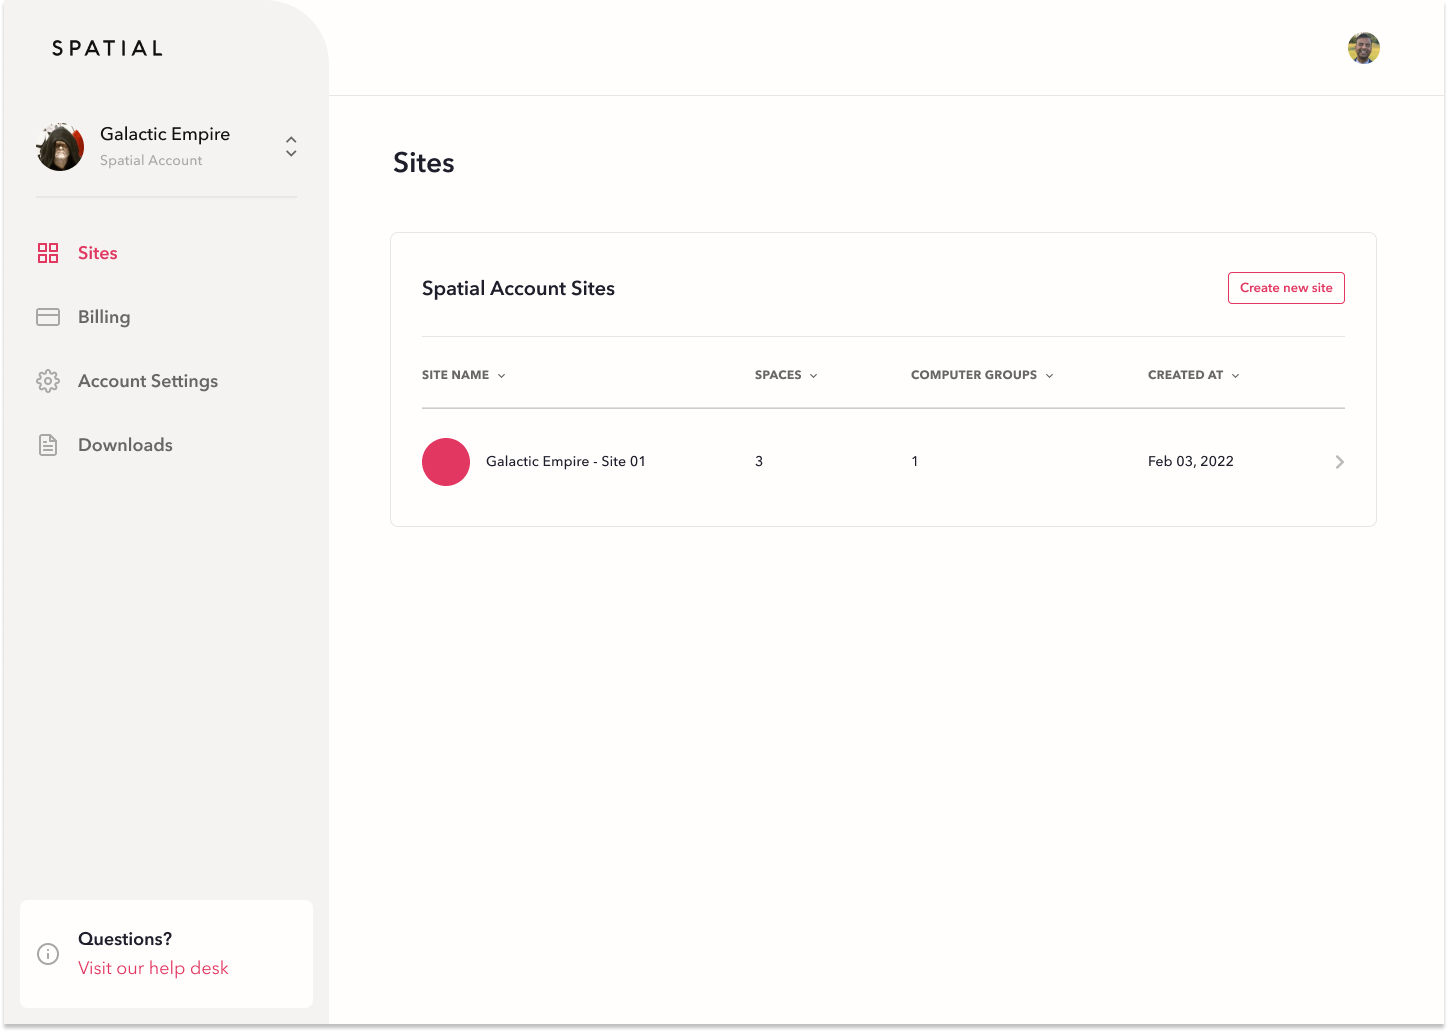The image size is (1448, 1032).
Task: Click the Billing card icon
Action: point(48,317)
